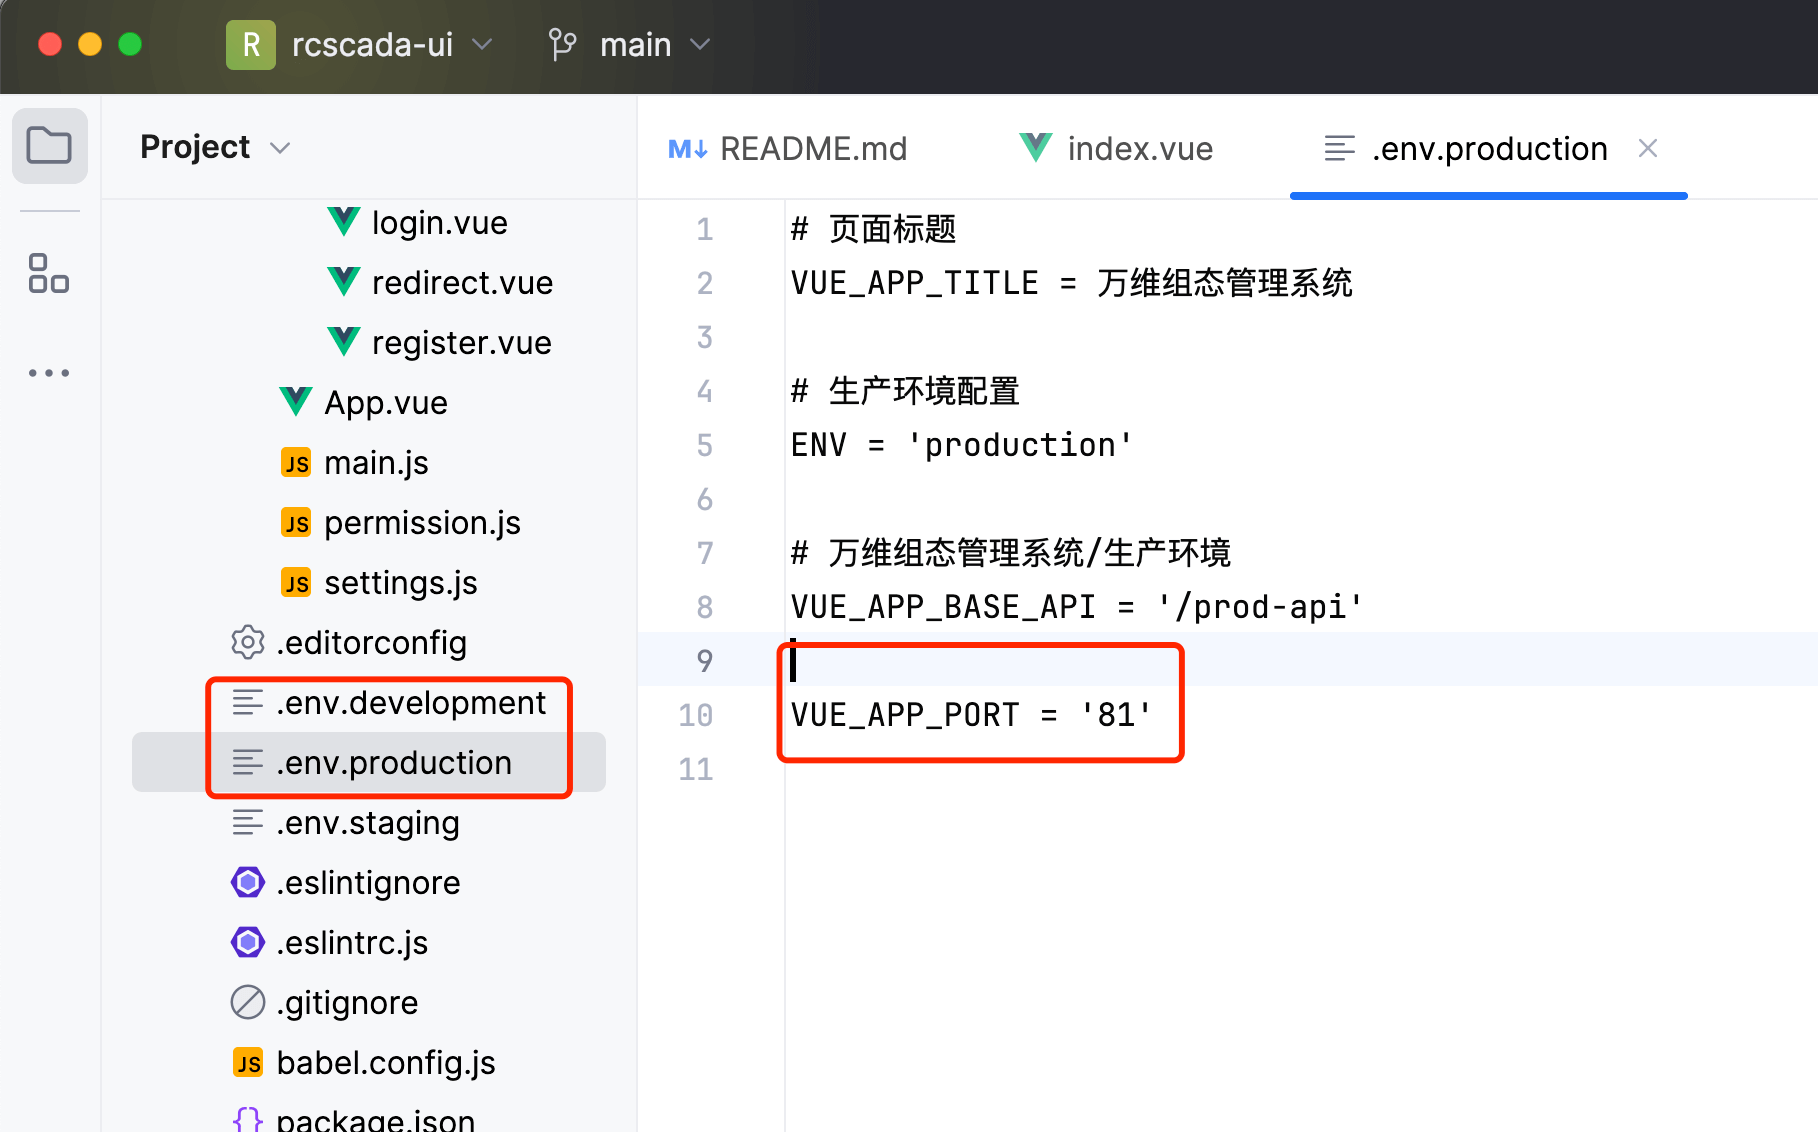This screenshot has height=1132, width=1818.
Task: Expand the Project view dropdown chevron
Action: coord(280,148)
